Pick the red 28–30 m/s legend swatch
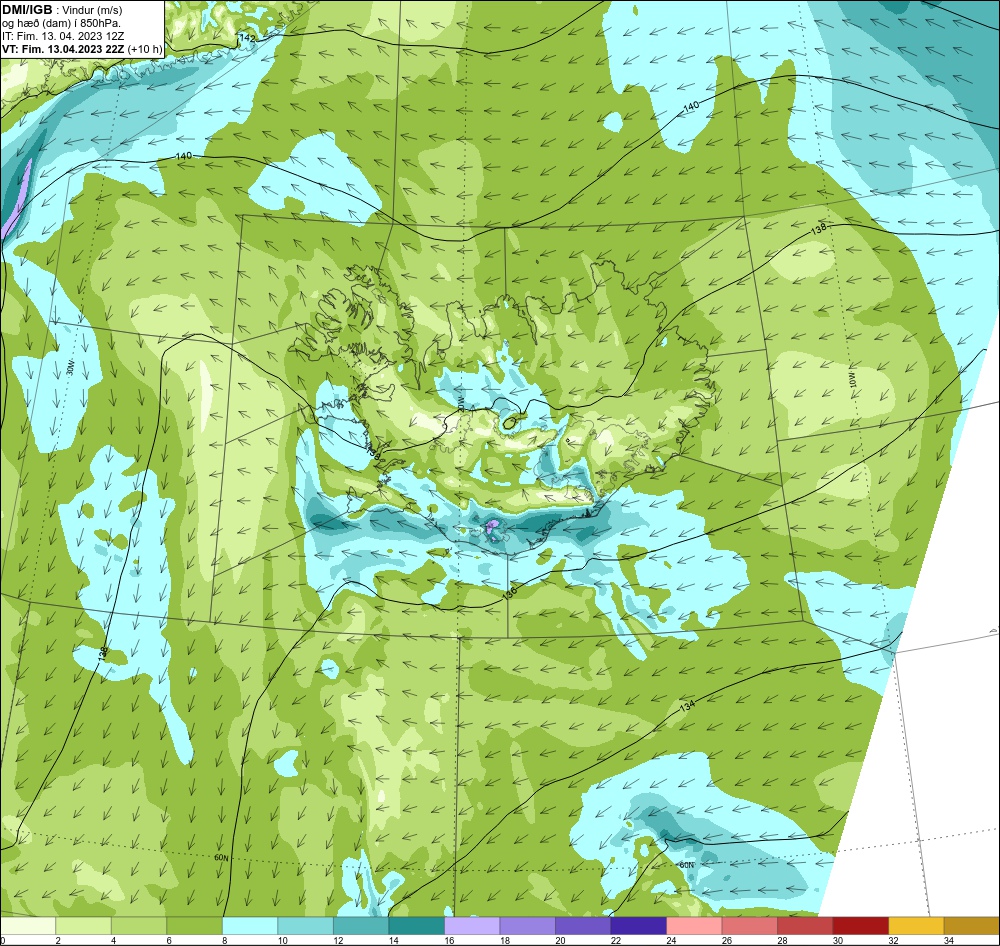This screenshot has height=946, width=1000. tap(805, 925)
